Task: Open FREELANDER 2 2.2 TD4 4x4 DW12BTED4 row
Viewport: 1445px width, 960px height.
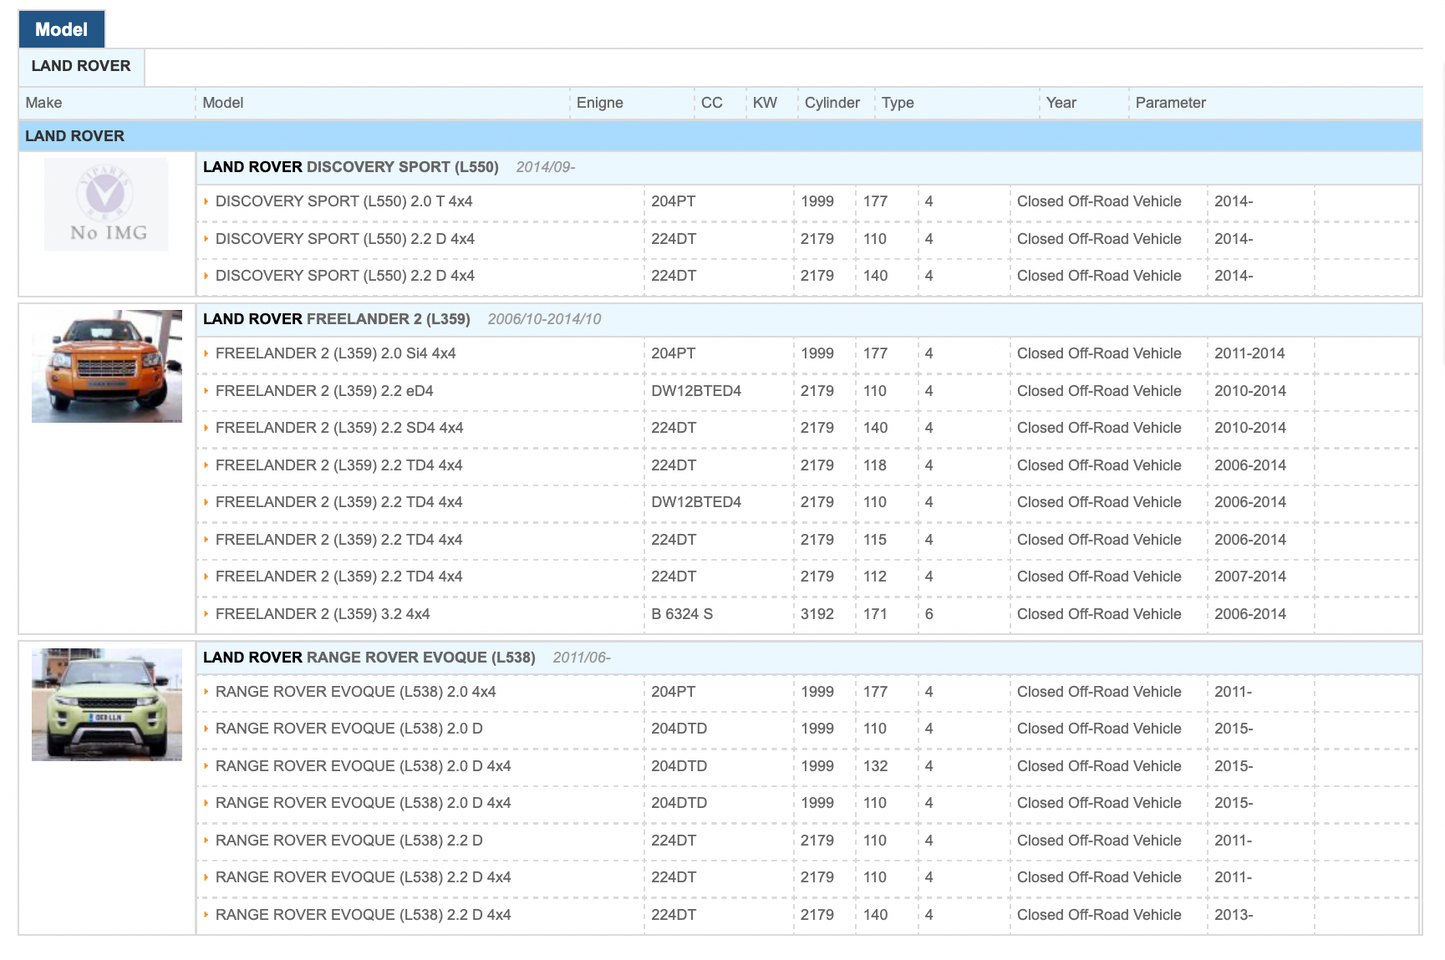Action: click(x=339, y=502)
